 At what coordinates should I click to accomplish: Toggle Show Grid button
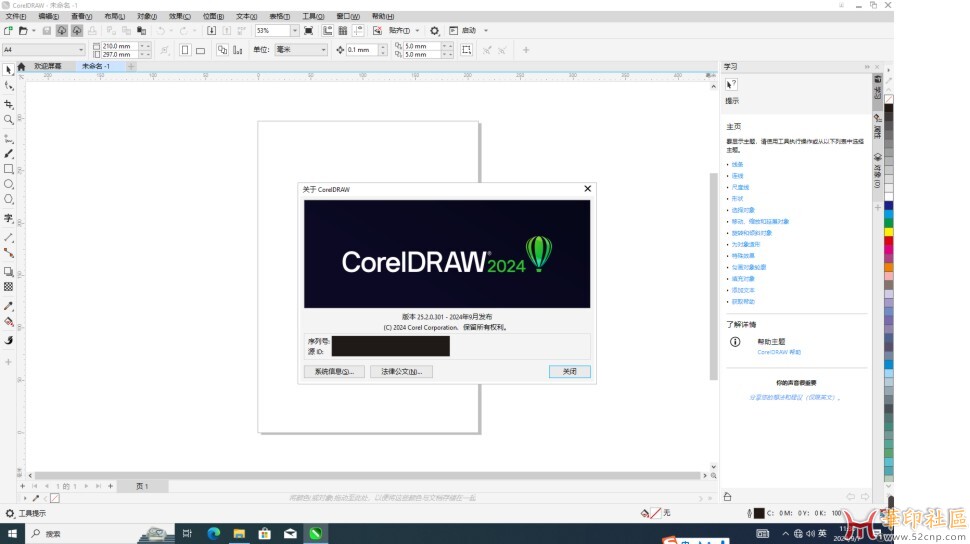tap(343, 30)
